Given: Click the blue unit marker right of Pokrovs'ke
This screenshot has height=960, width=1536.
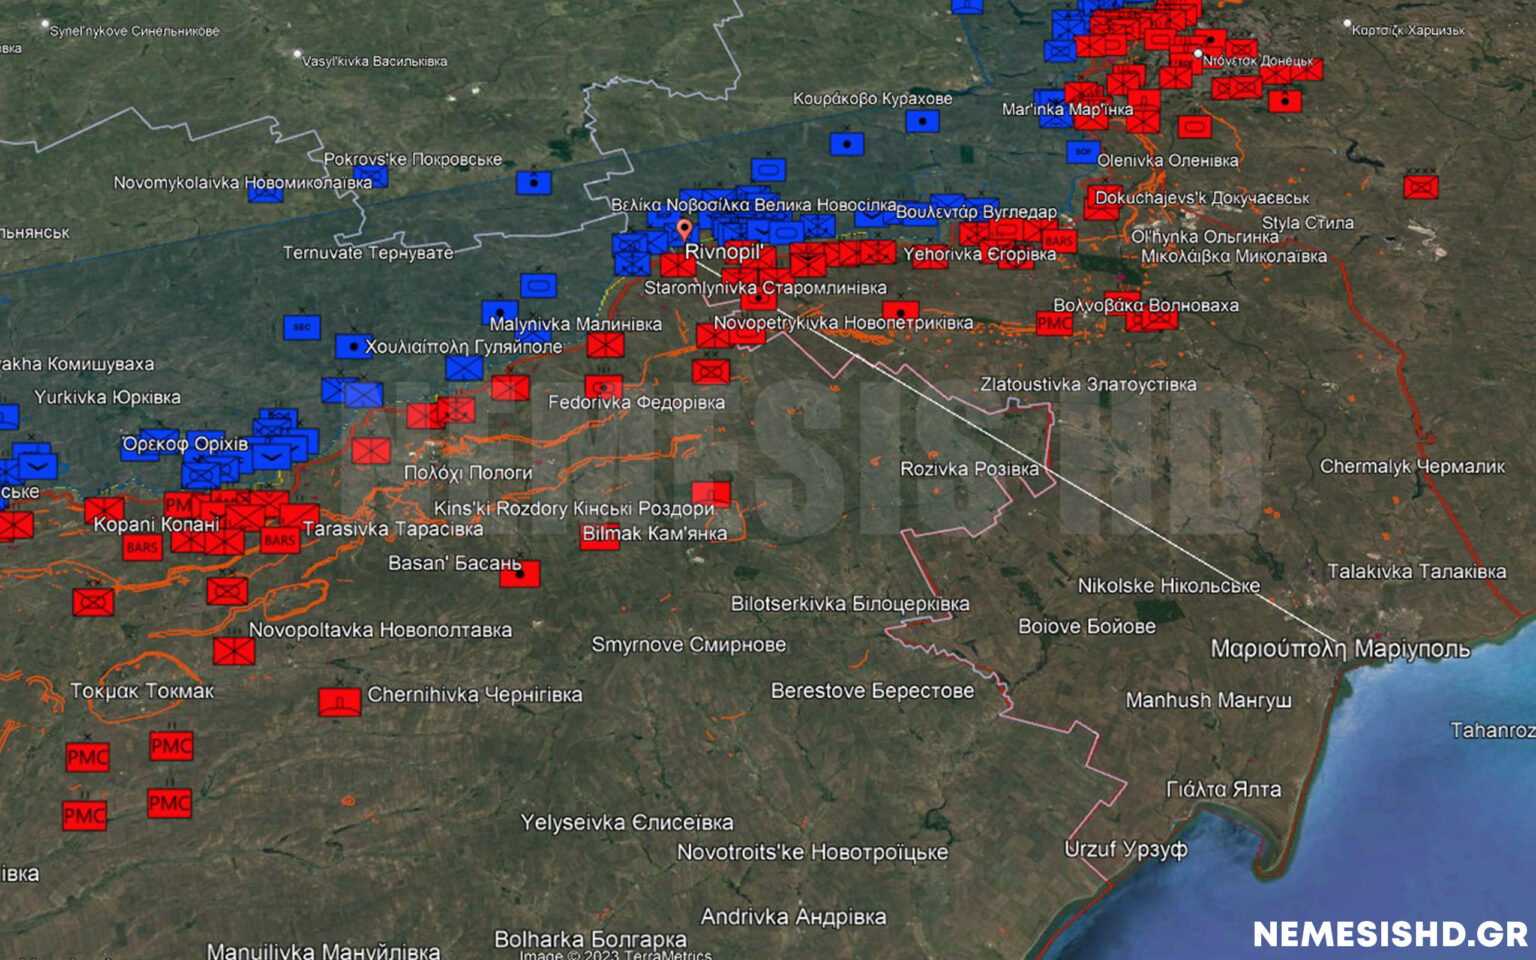Looking at the screenshot, I should click(534, 183).
